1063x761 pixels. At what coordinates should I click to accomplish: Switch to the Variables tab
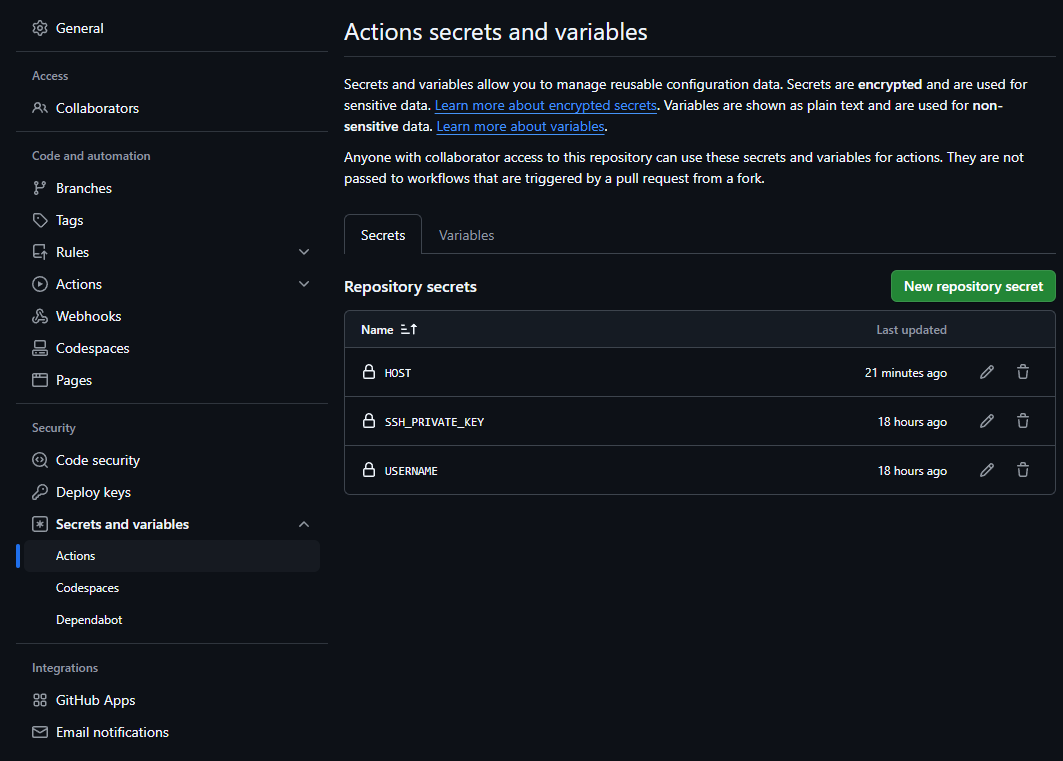466,235
